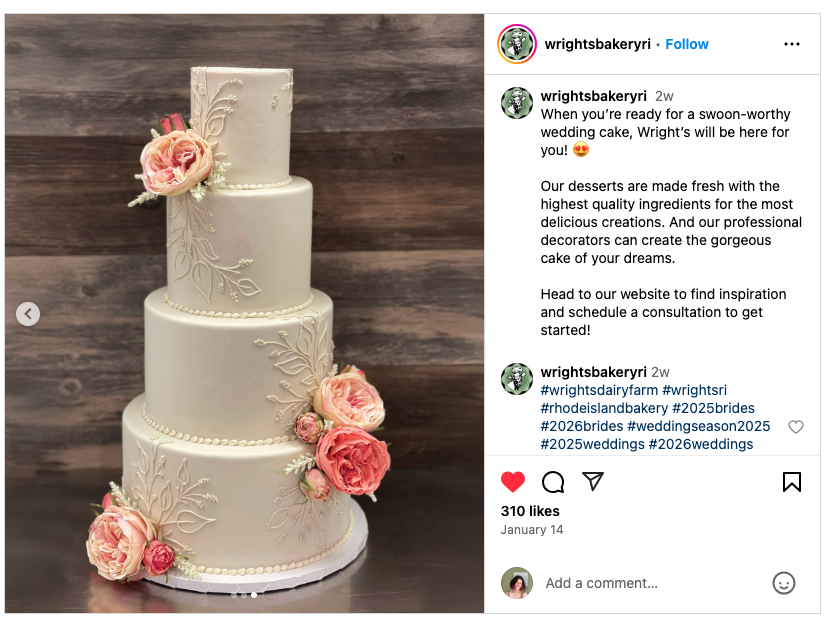Screen dimensions: 830x624
Task: Click wrightsbakeryri username in header
Action: 597,44
